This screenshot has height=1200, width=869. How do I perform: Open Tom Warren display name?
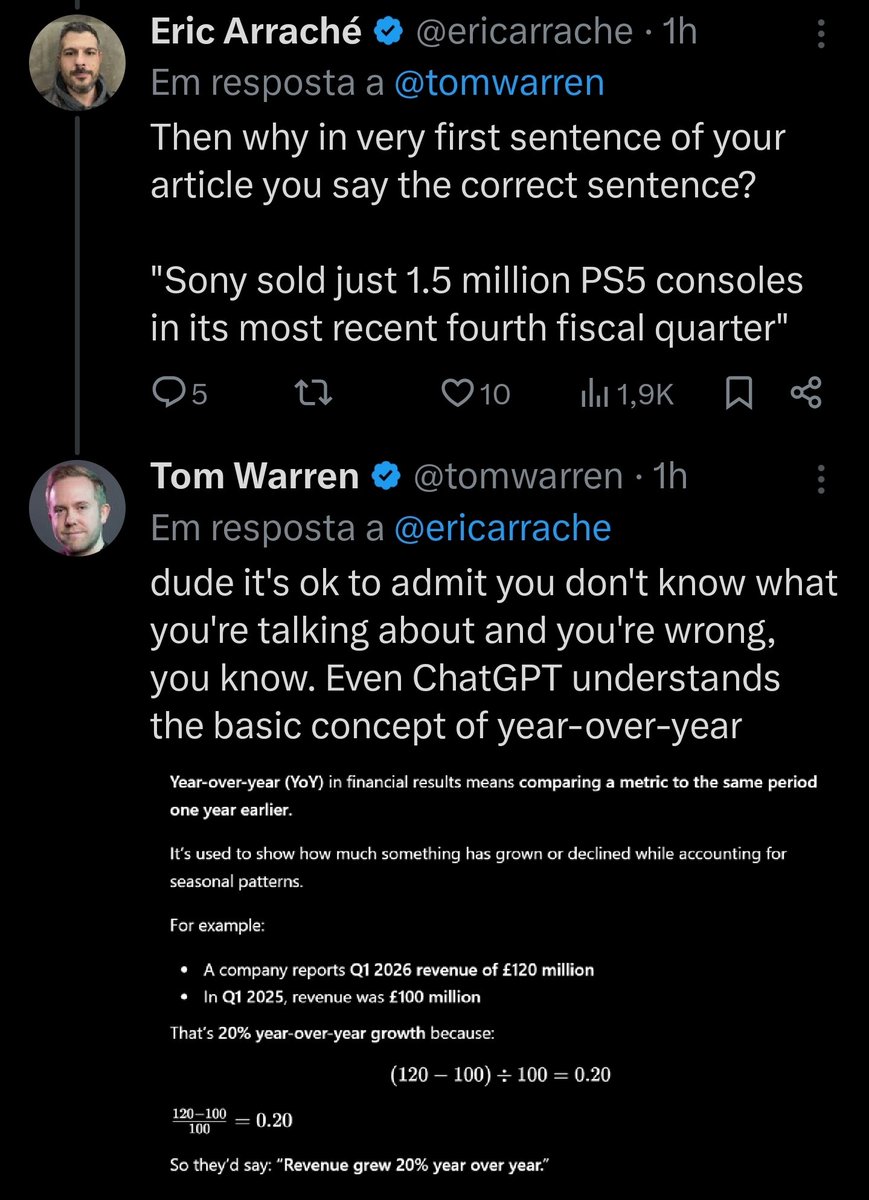[x=255, y=477]
